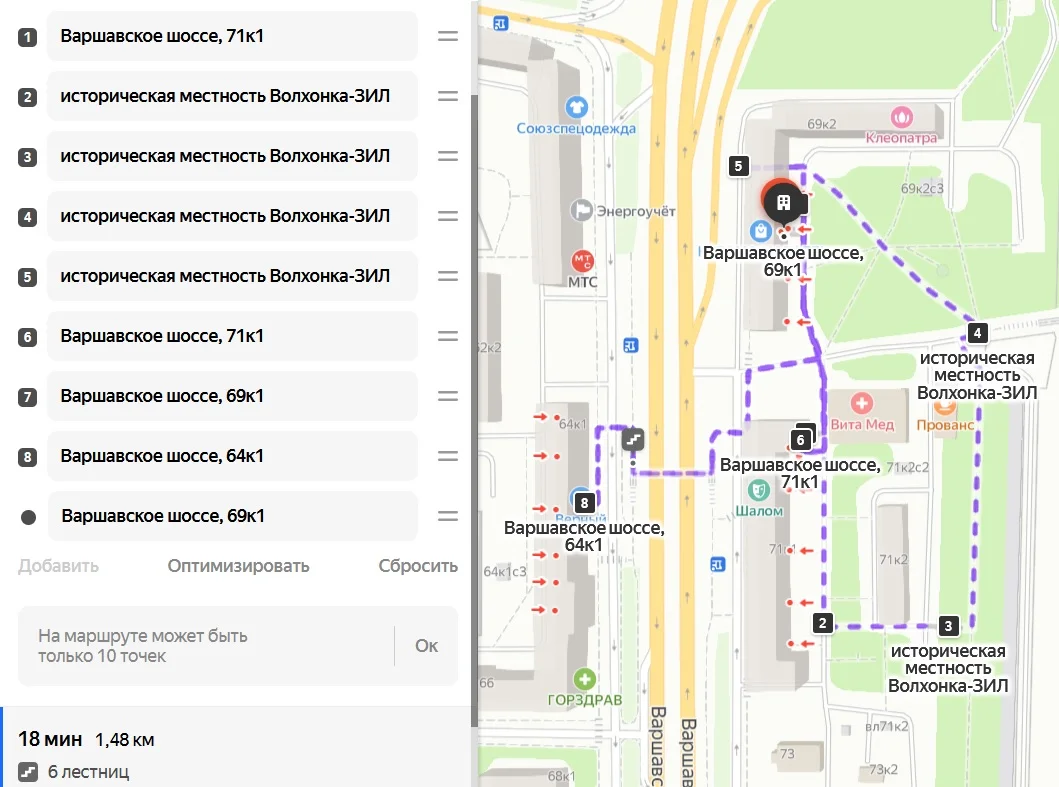Click the Добавить link
Viewport: 1059px width, 787px height.
click(59, 566)
